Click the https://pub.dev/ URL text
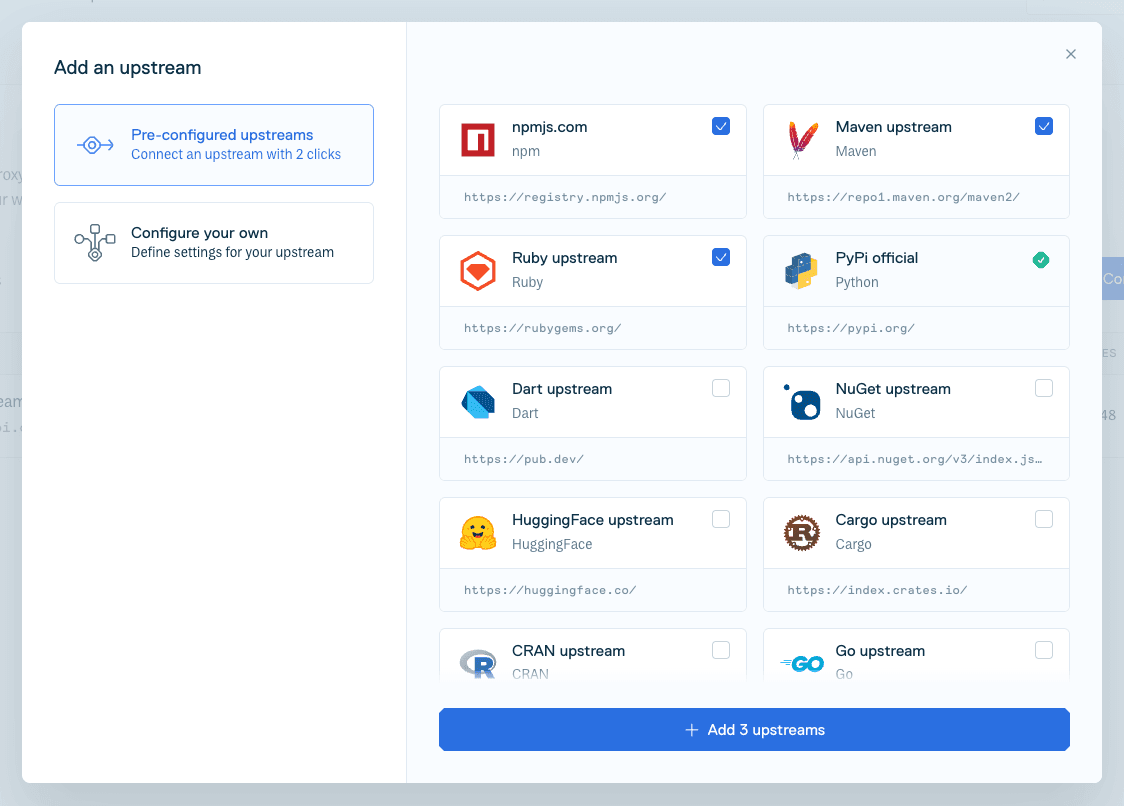This screenshot has height=806, width=1124. tap(524, 459)
